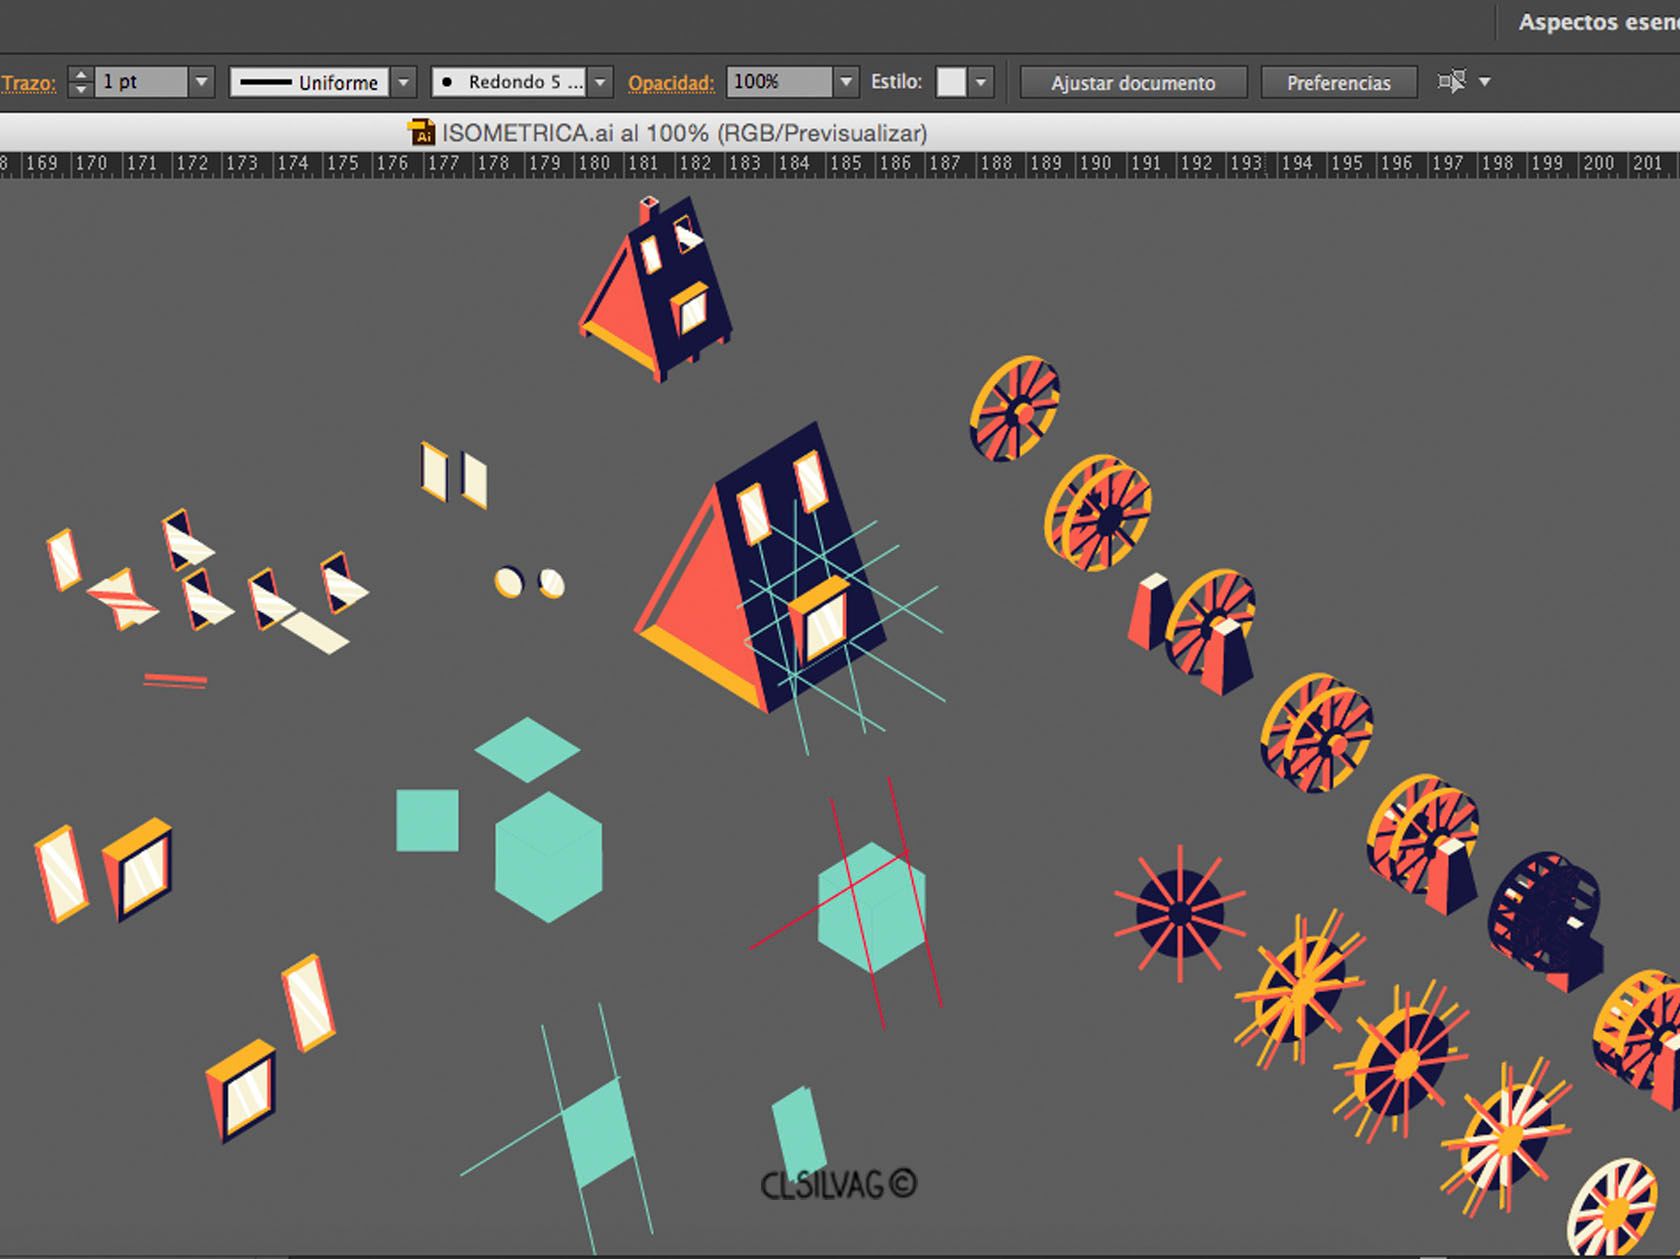Screen dimensions: 1680x1259
Task: Open the Opacidad transparency panel link
Action: [671, 83]
